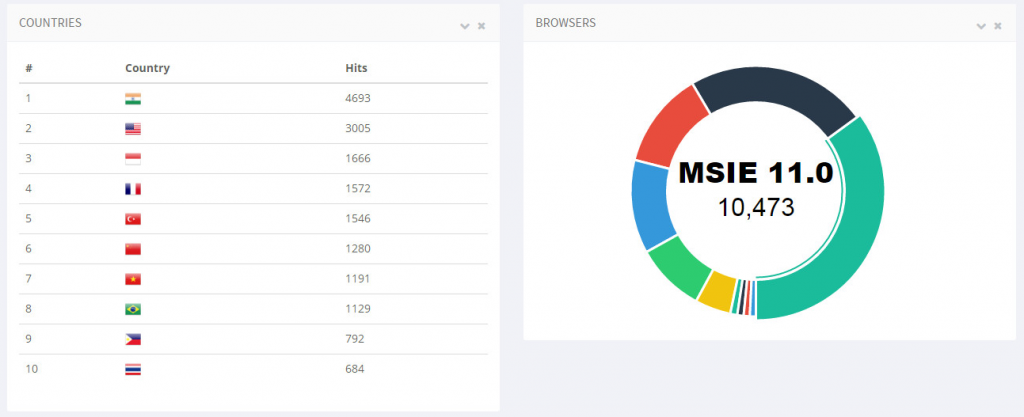Select the hits value 684
Image resolution: width=1024 pixels, height=417 pixels.
(x=355, y=368)
